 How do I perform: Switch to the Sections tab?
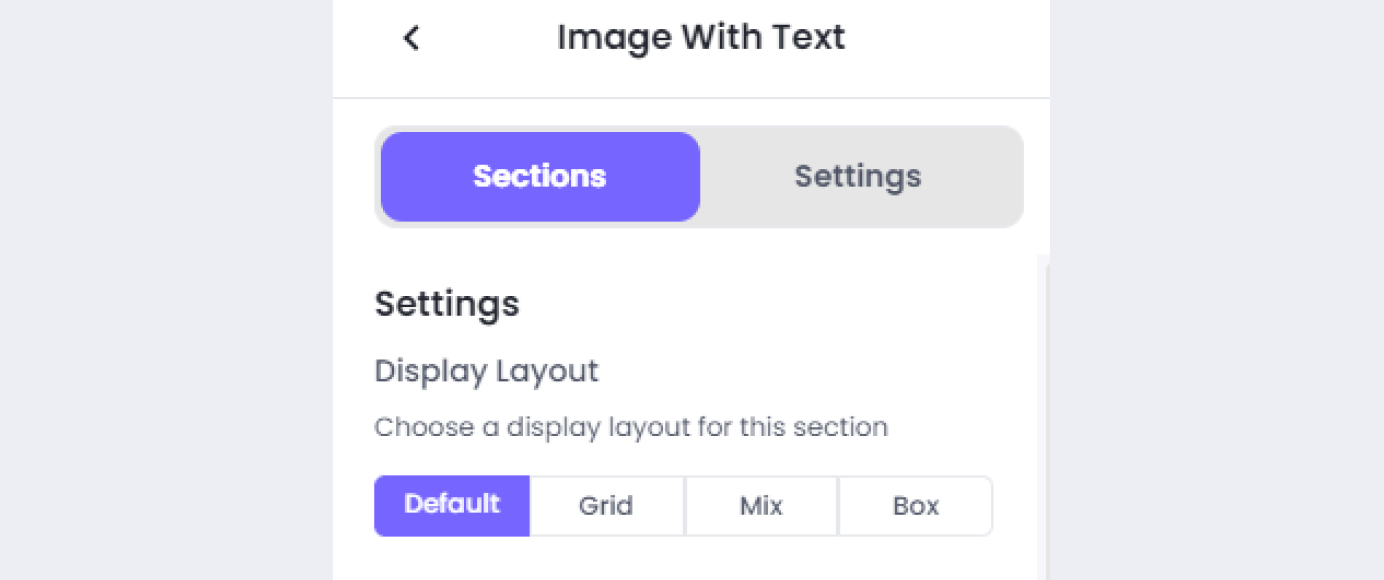540,177
